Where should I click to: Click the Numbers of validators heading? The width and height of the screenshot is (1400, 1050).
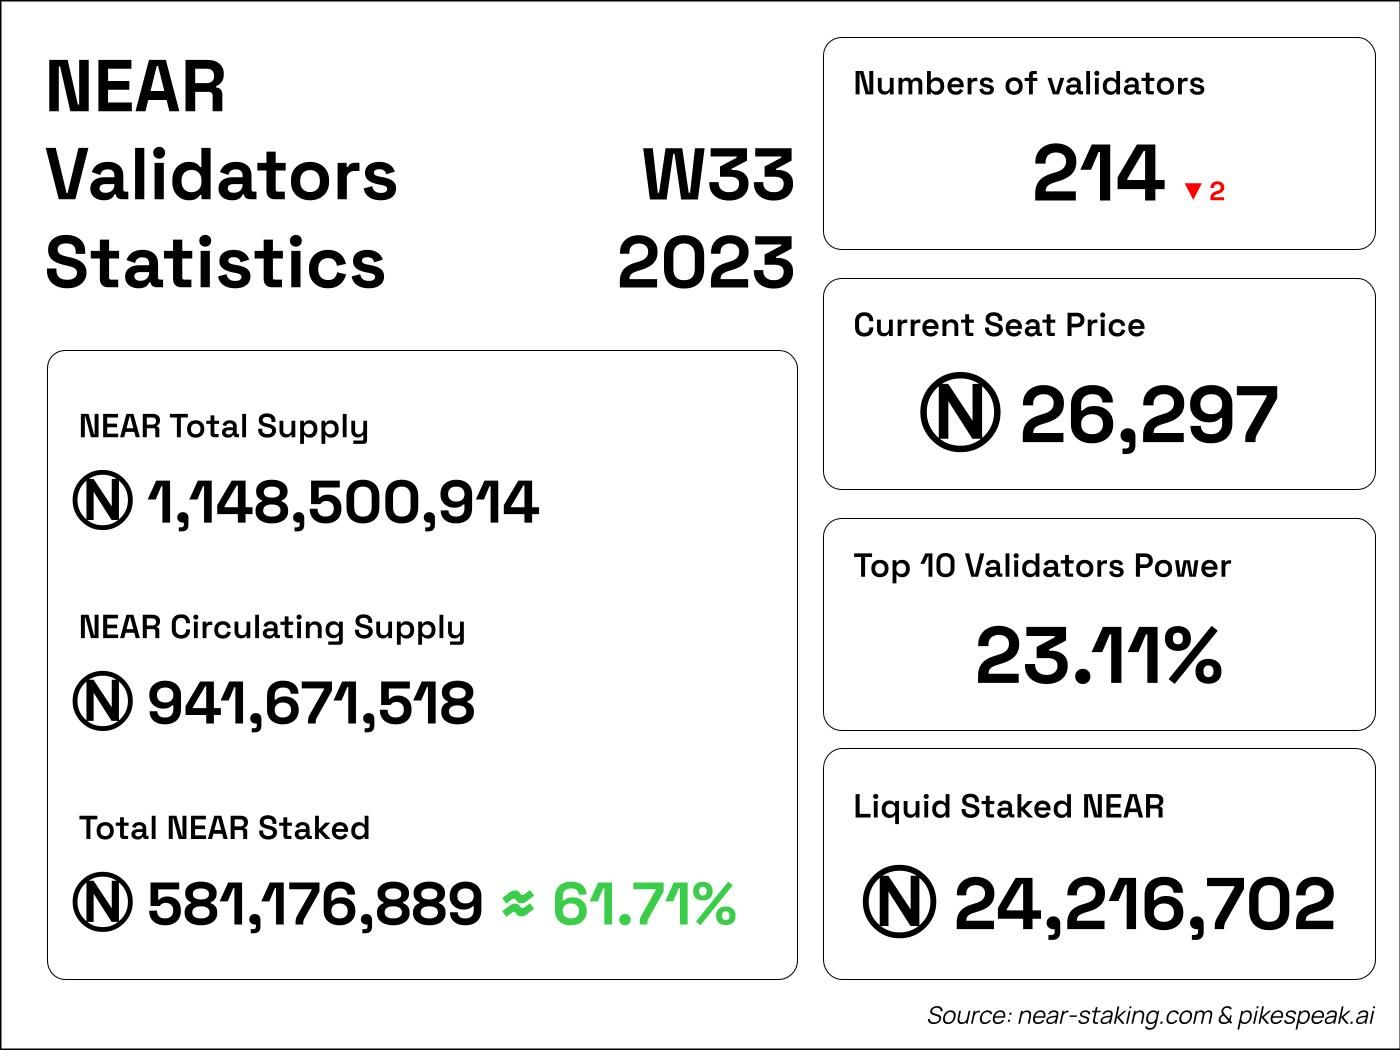tap(1029, 84)
